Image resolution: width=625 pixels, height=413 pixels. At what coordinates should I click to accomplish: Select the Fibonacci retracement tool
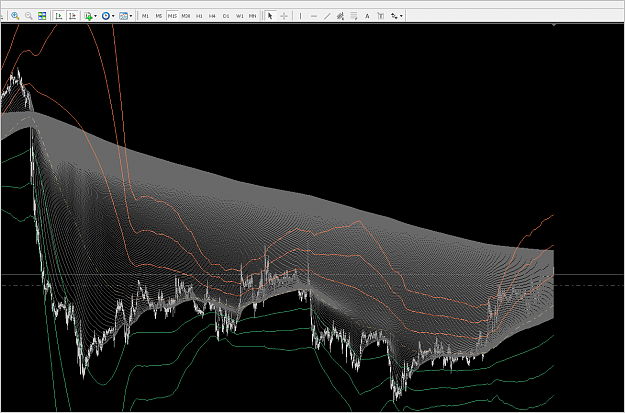[354, 16]
